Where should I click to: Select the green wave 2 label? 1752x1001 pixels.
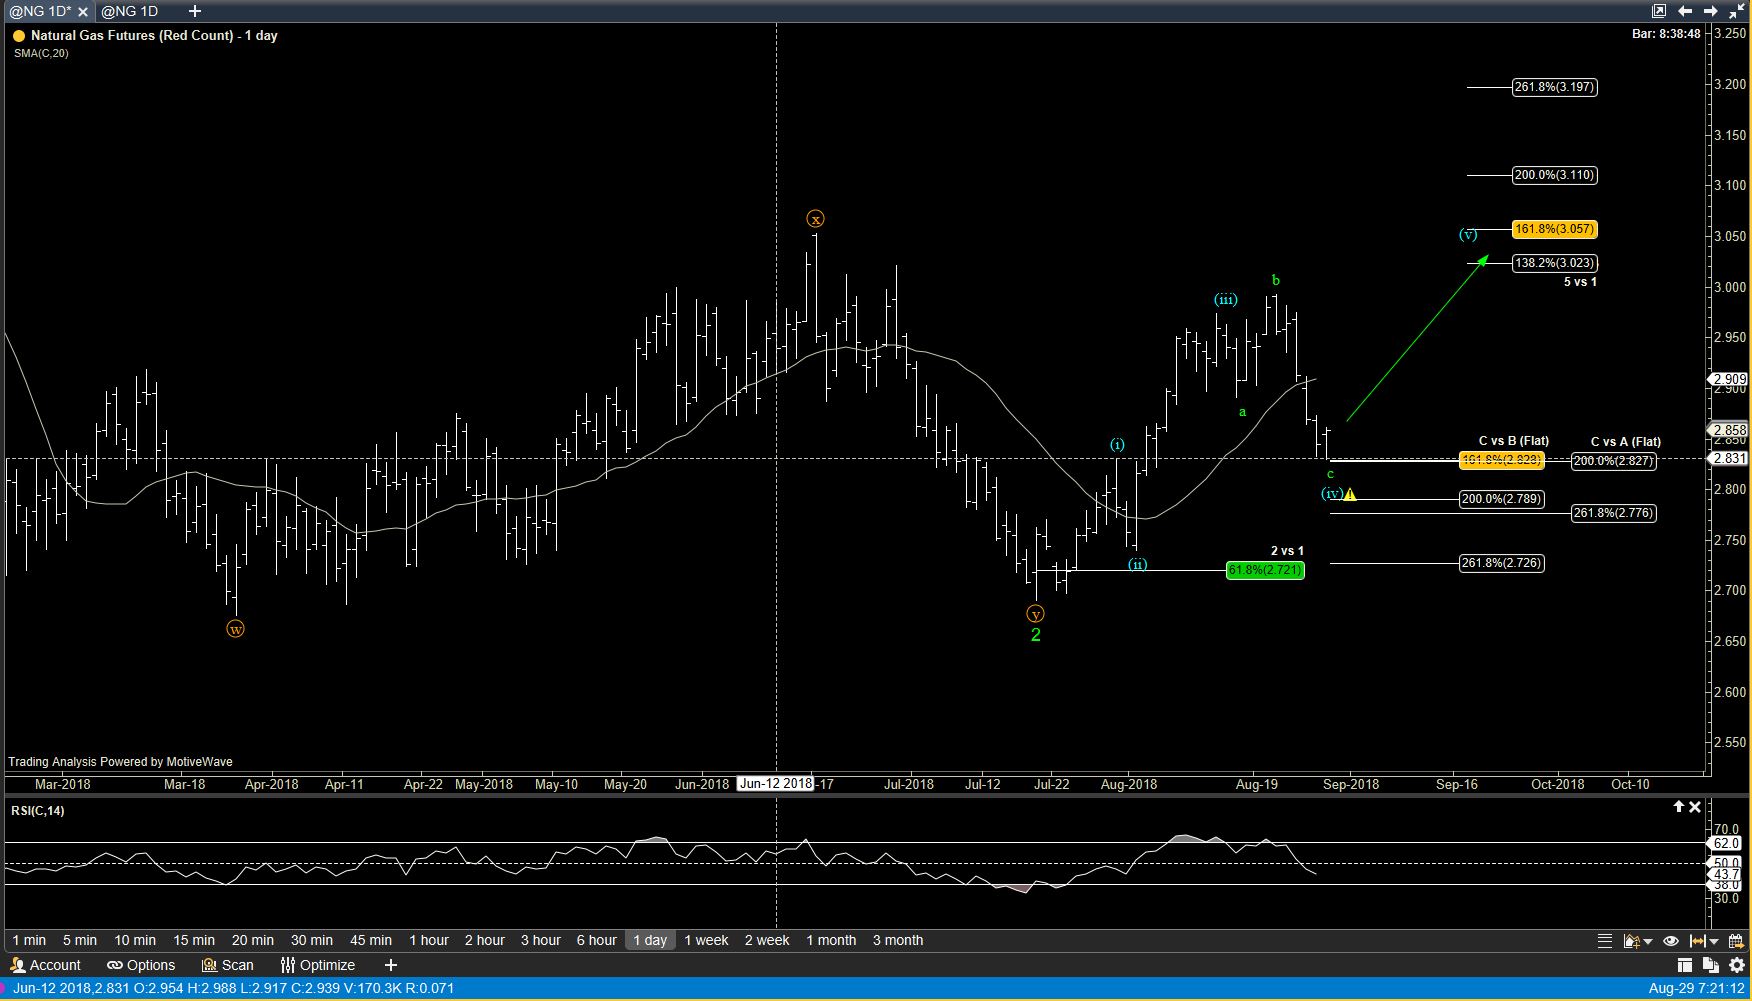(1036, 635)
